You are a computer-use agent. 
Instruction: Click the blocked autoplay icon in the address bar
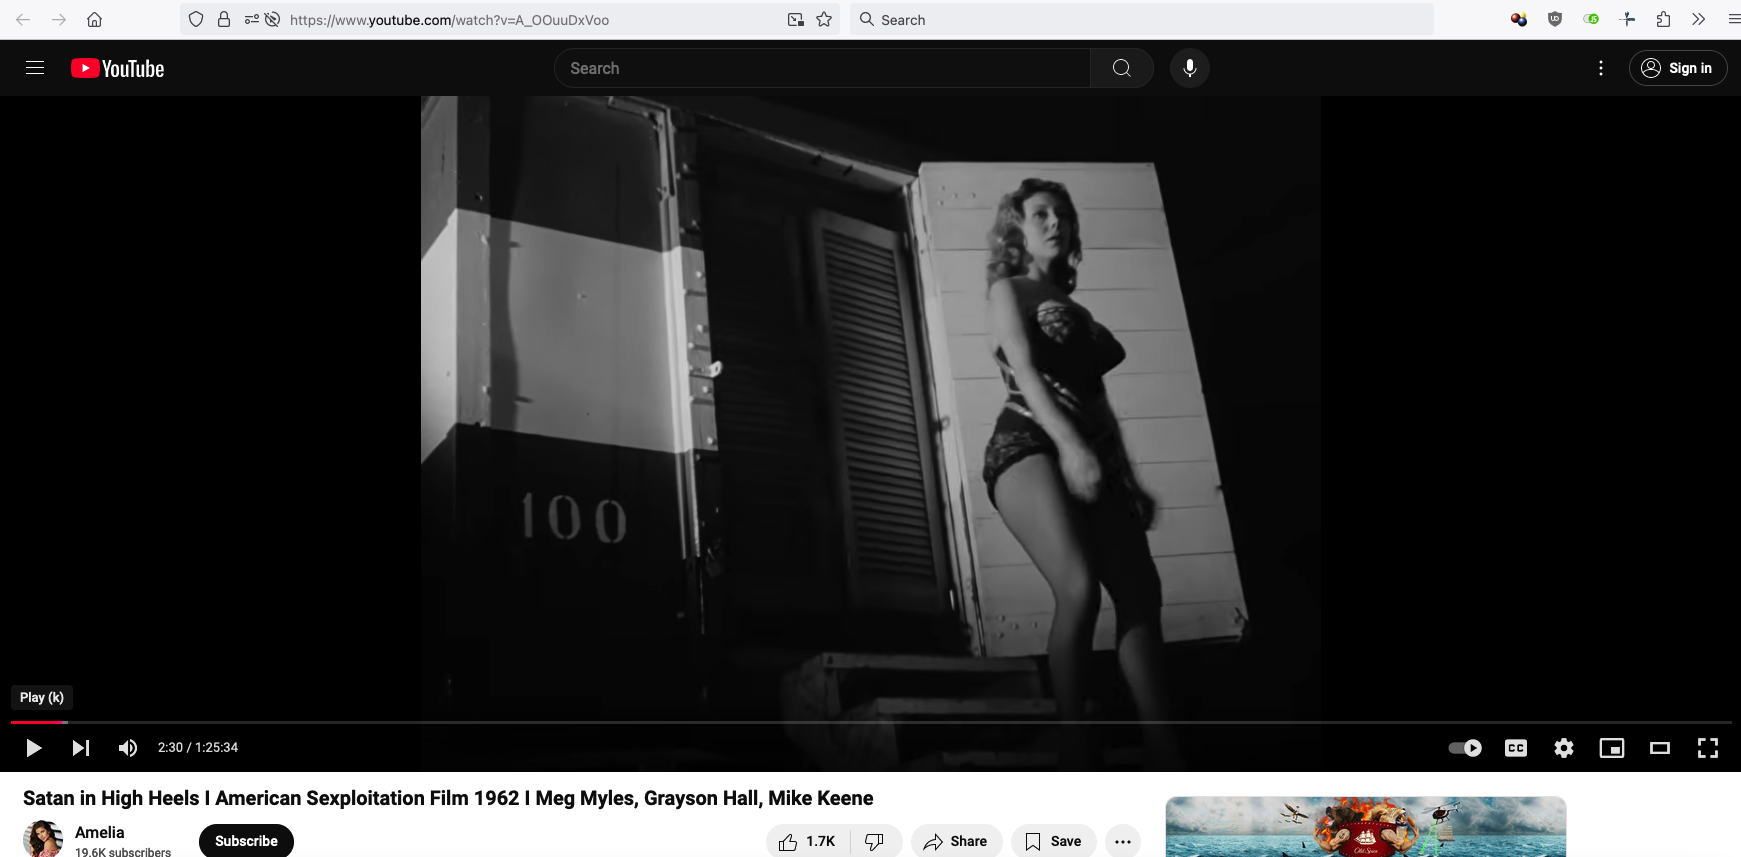pyautogui.click(x=272, y=20)
